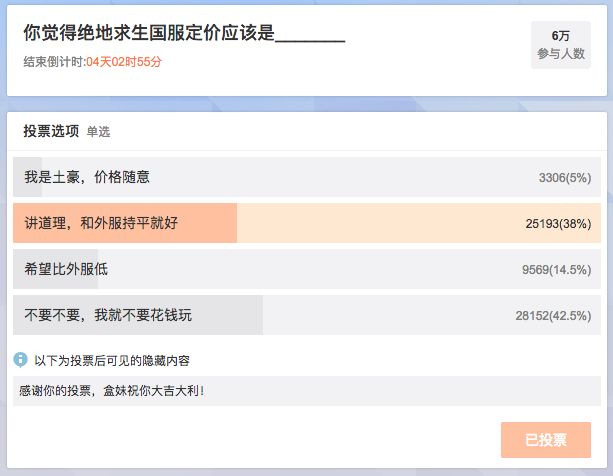Click the 9569(14.5%) vote count
Screen dimensions: 613x476
(557, 270)
